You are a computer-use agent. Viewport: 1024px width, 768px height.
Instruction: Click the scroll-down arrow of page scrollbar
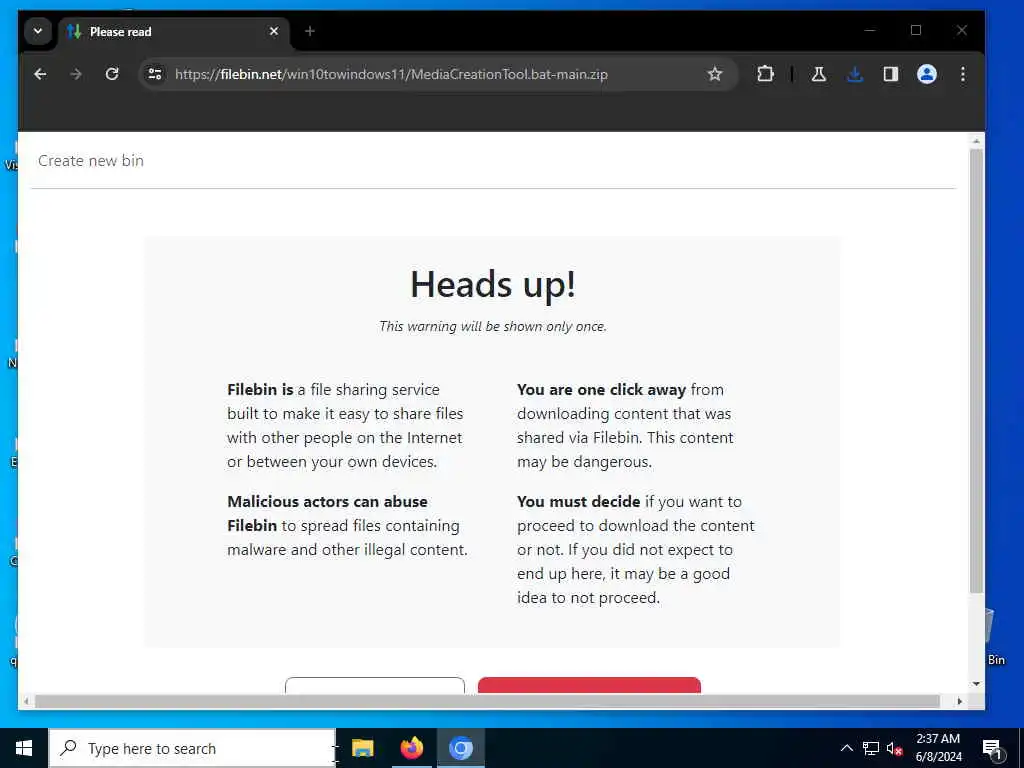click(x=976, y=684)
